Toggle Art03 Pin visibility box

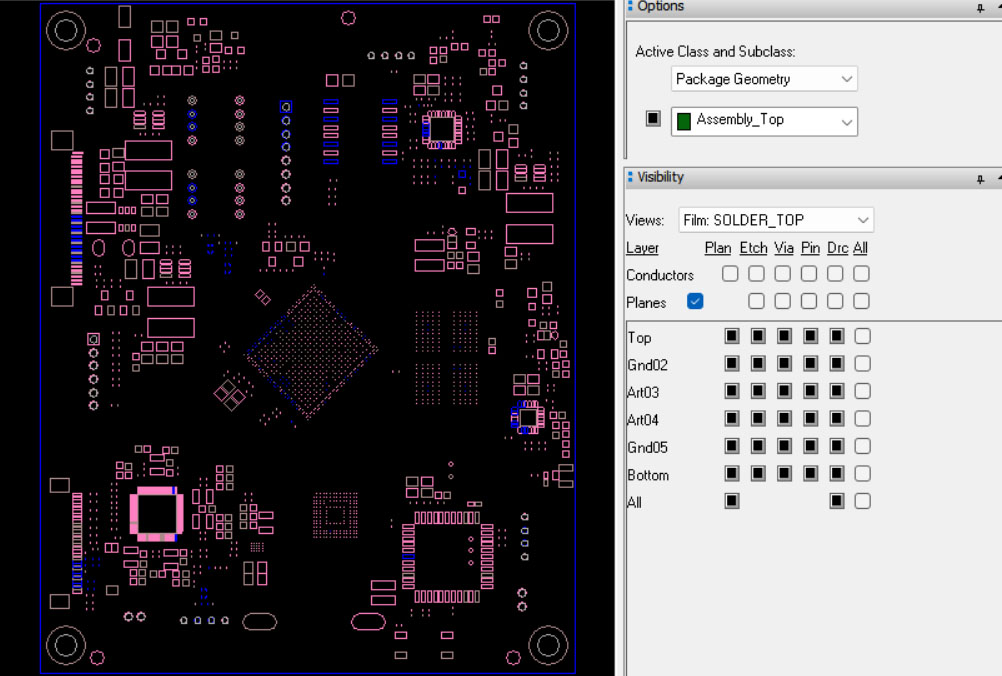pos(810,392)
